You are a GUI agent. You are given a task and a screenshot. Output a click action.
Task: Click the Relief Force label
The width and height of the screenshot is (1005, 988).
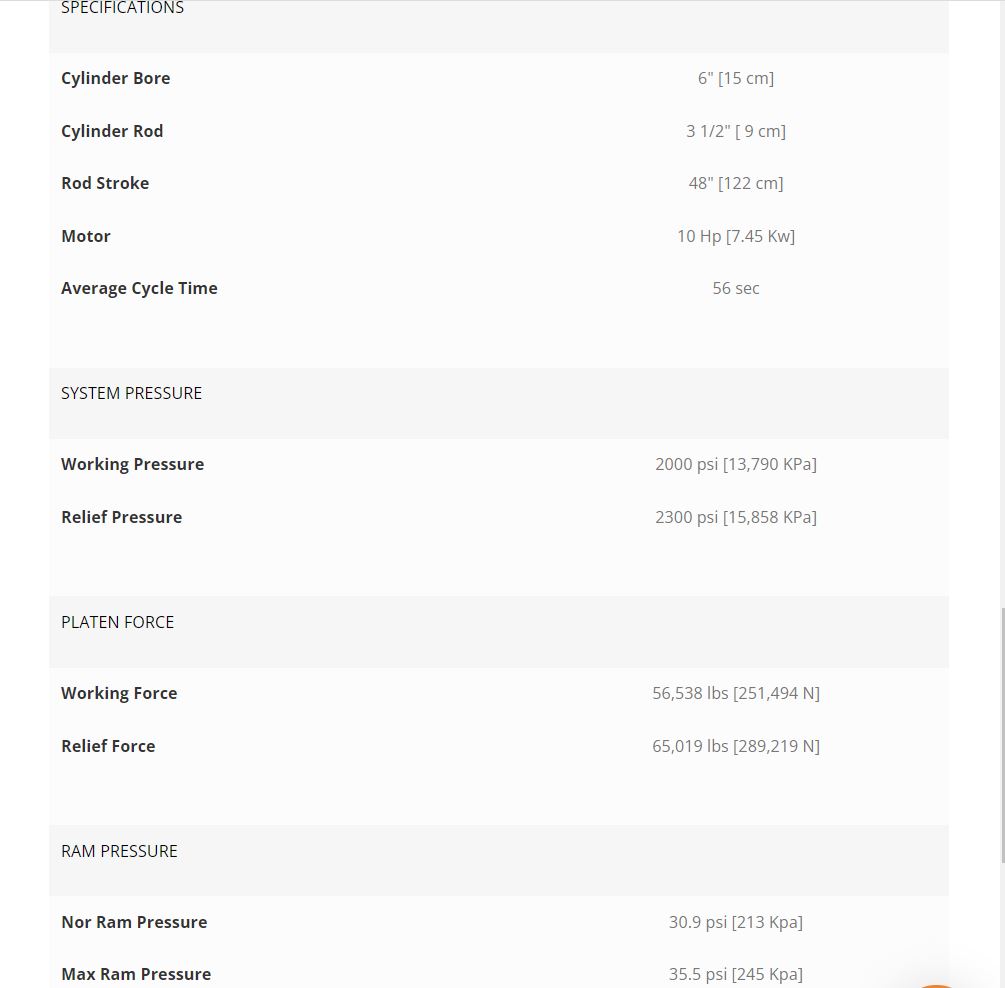pos(108,746)
